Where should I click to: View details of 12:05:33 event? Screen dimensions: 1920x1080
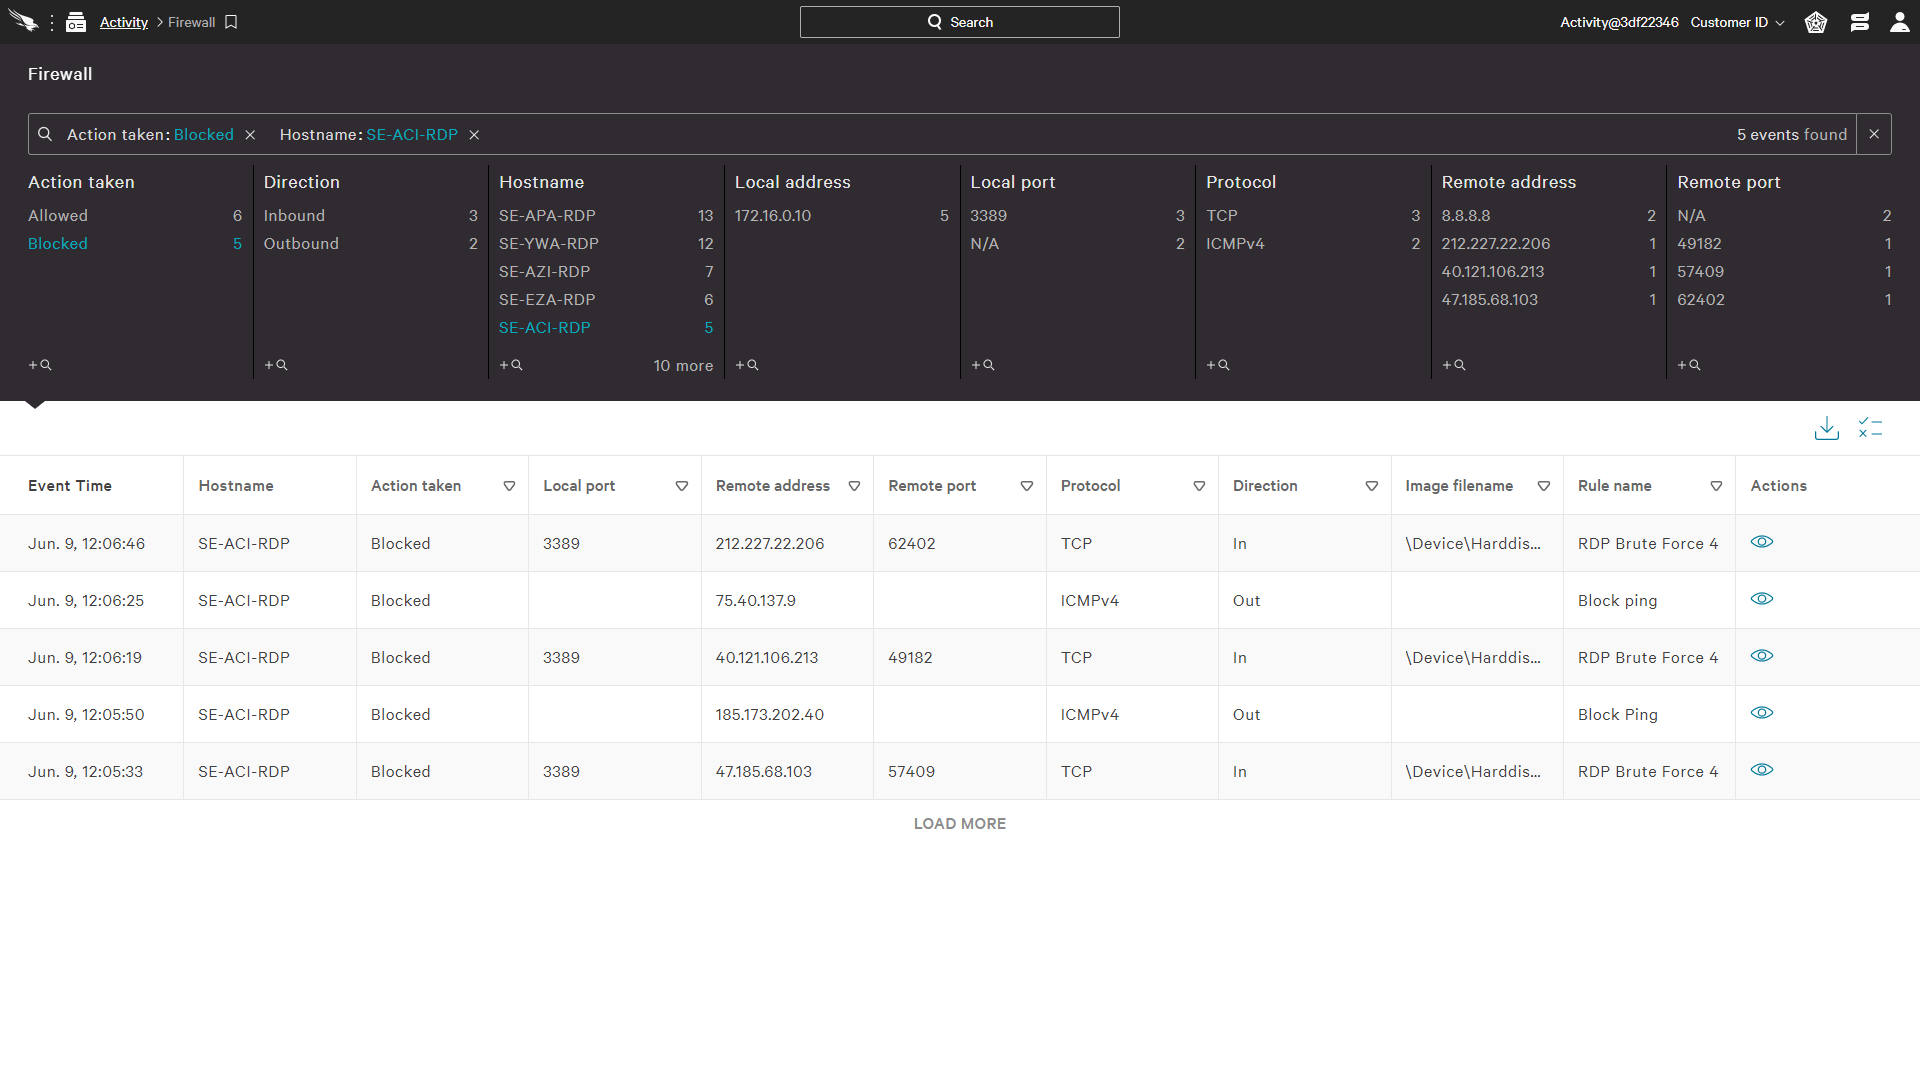coord(1762,770)
